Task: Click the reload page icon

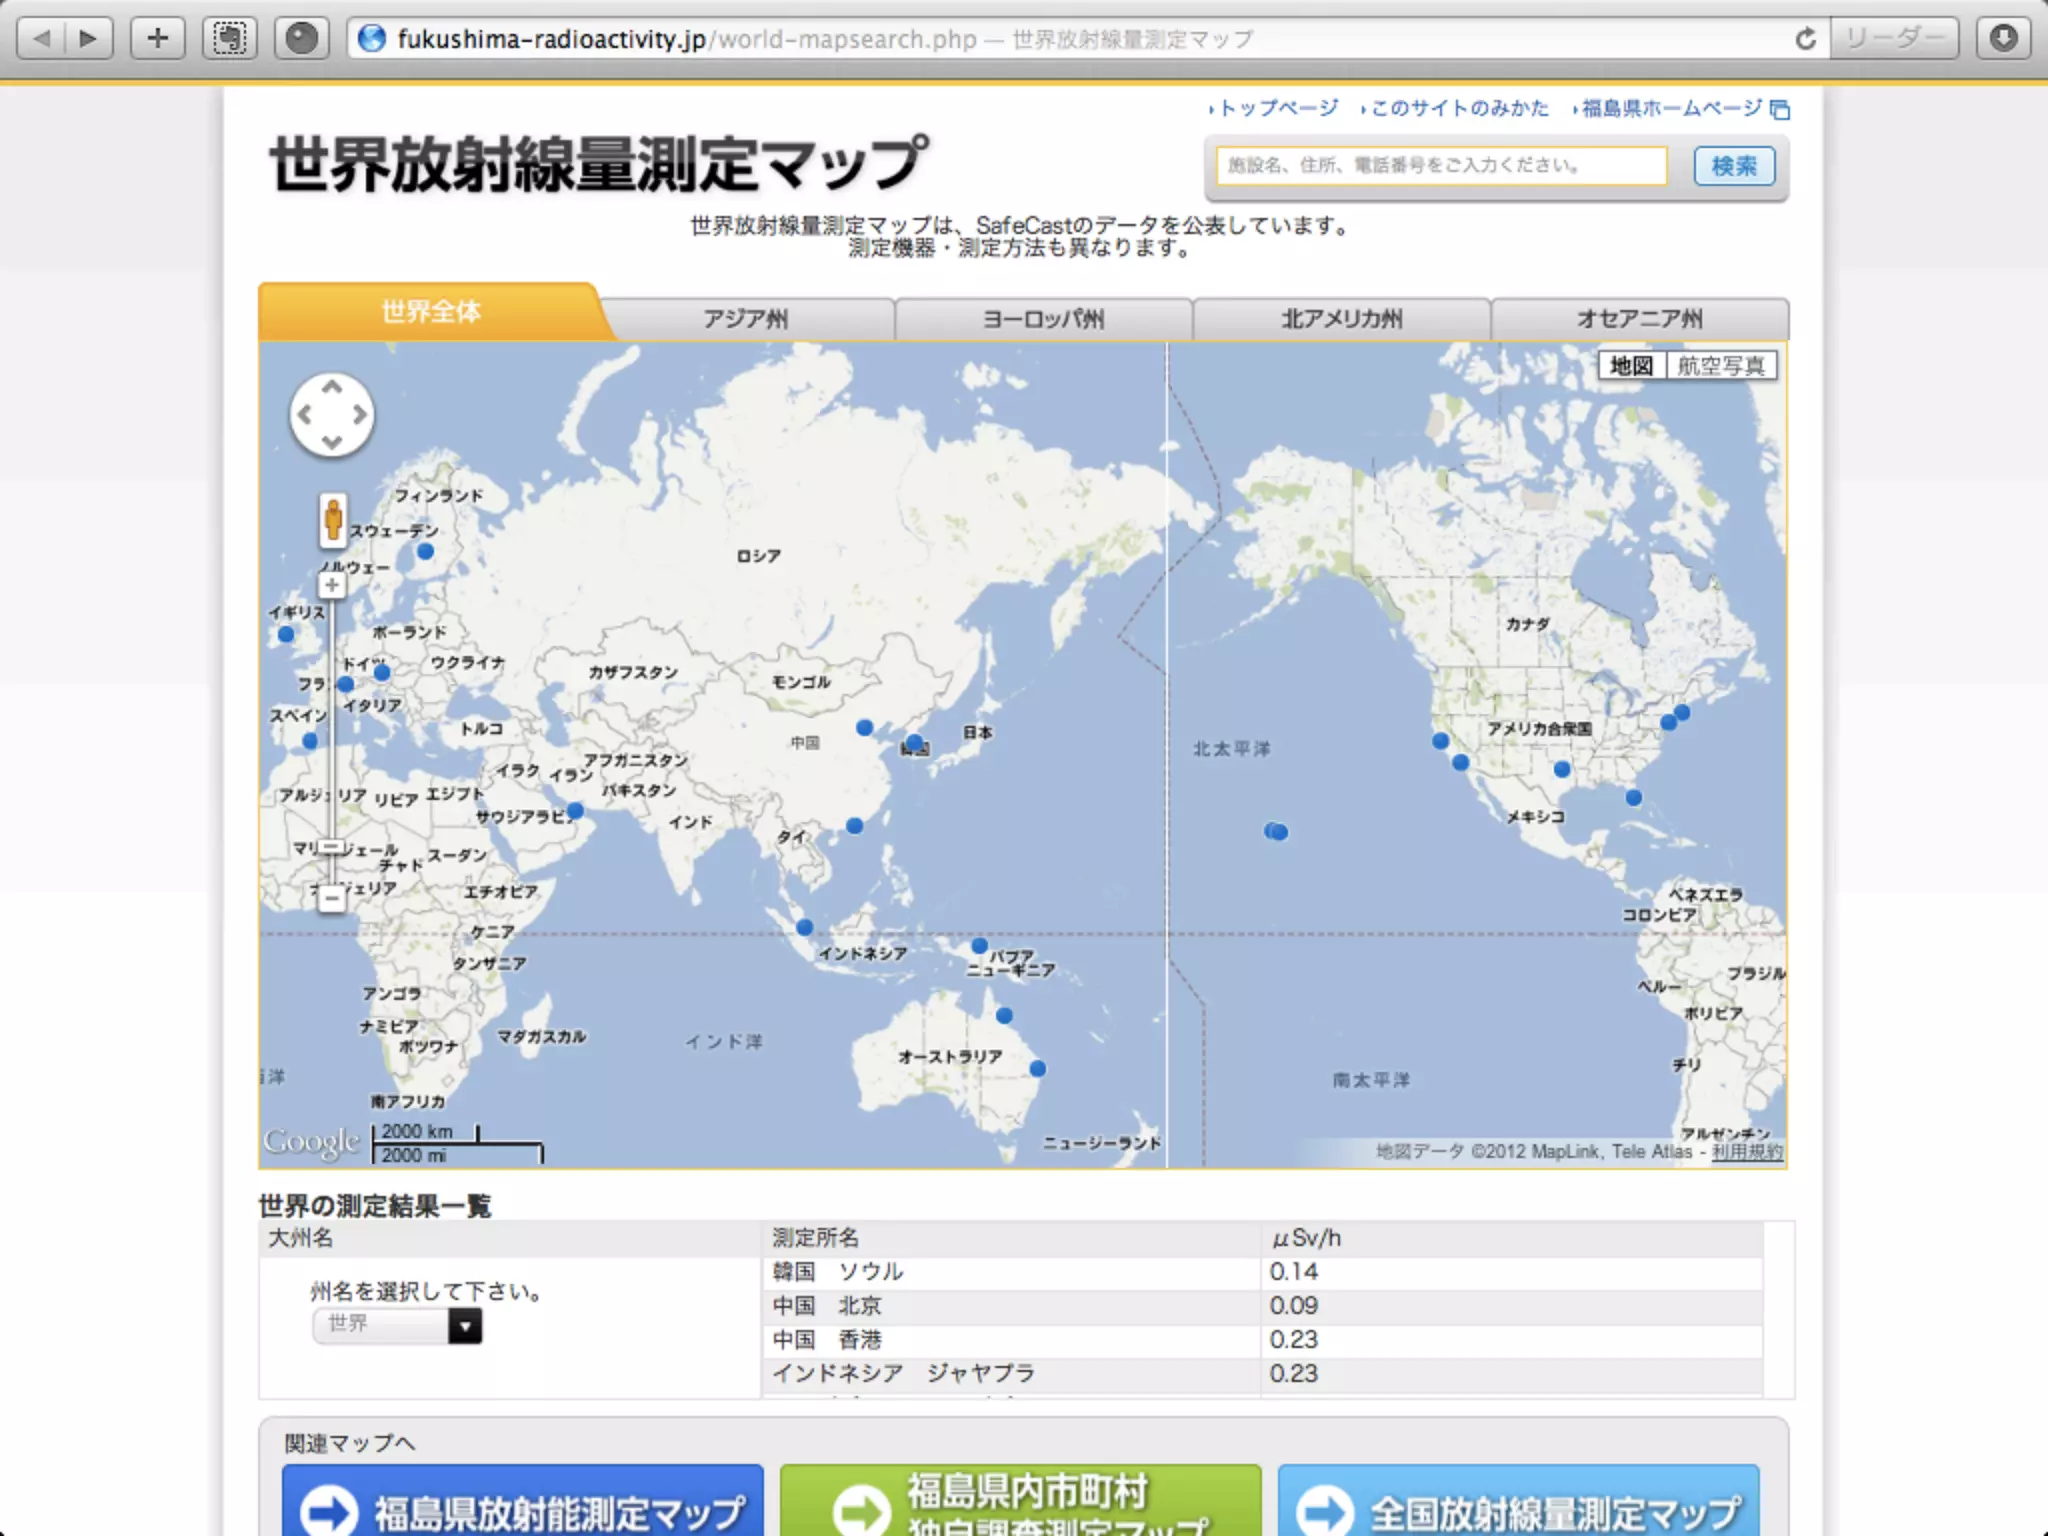Action: coord(1805,39)
